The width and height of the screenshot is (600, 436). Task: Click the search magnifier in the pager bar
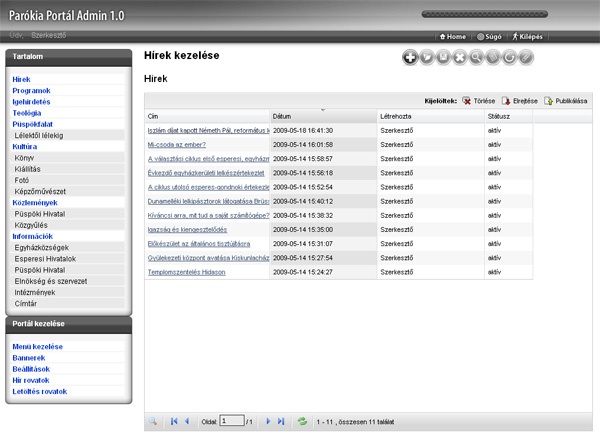155,422
